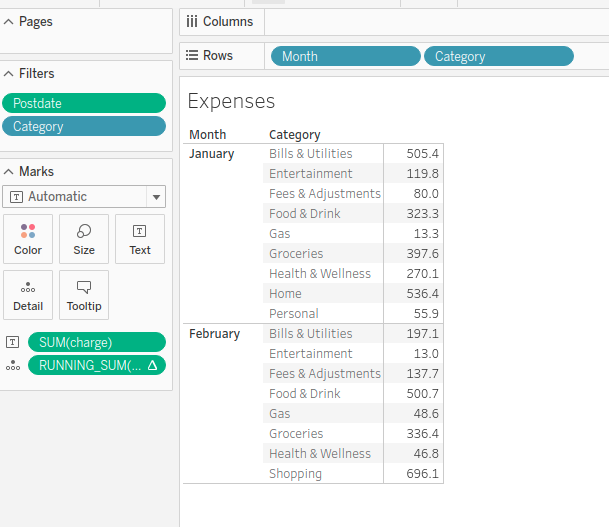
Task: Open the Color marks card
Action: (x=28, y=239)
